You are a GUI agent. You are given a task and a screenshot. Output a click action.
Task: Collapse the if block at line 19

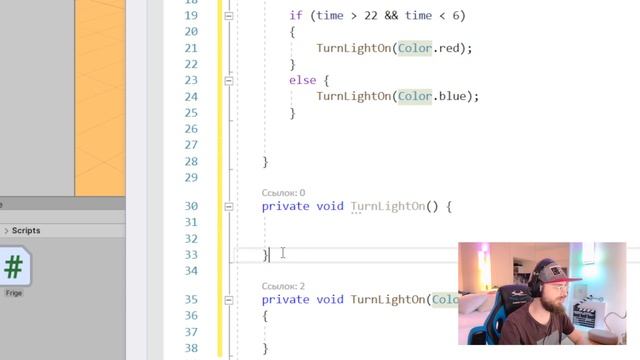(229, 16)
